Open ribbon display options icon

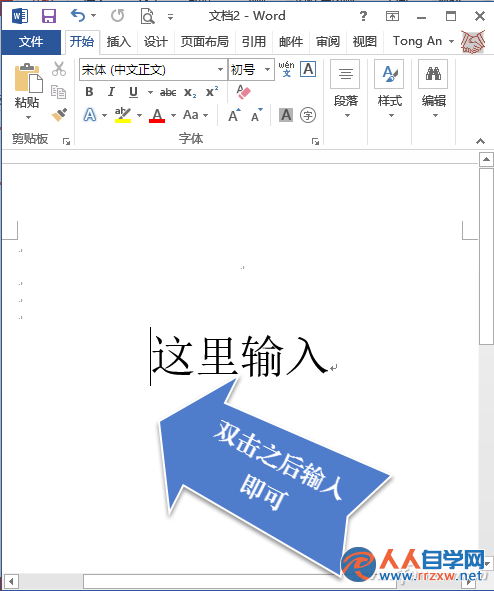click(x=392, y=16)
